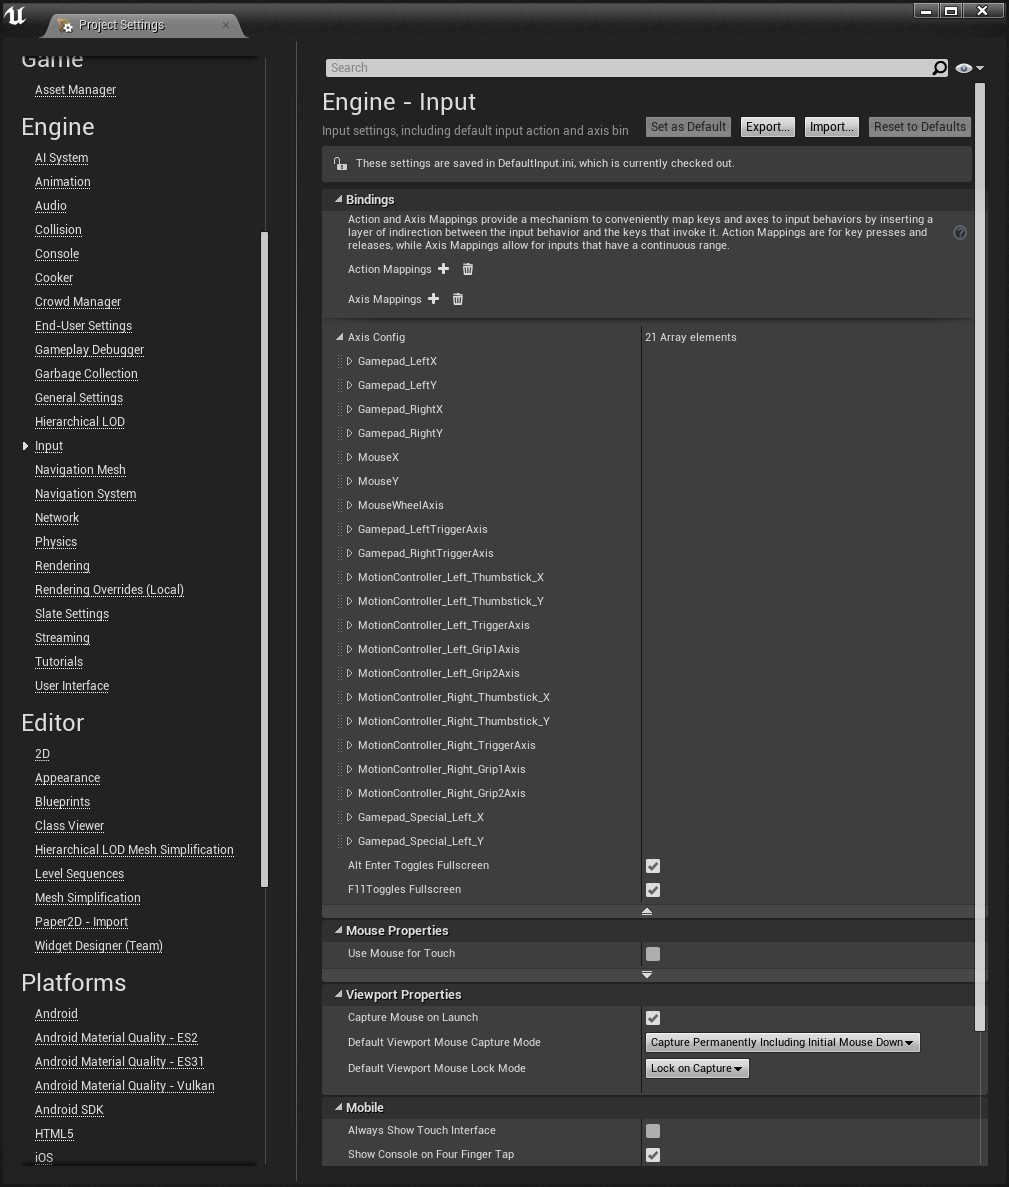Click the settings Search field
This screenshot has height=1187, width=1009.
click(x=628, y=68)
